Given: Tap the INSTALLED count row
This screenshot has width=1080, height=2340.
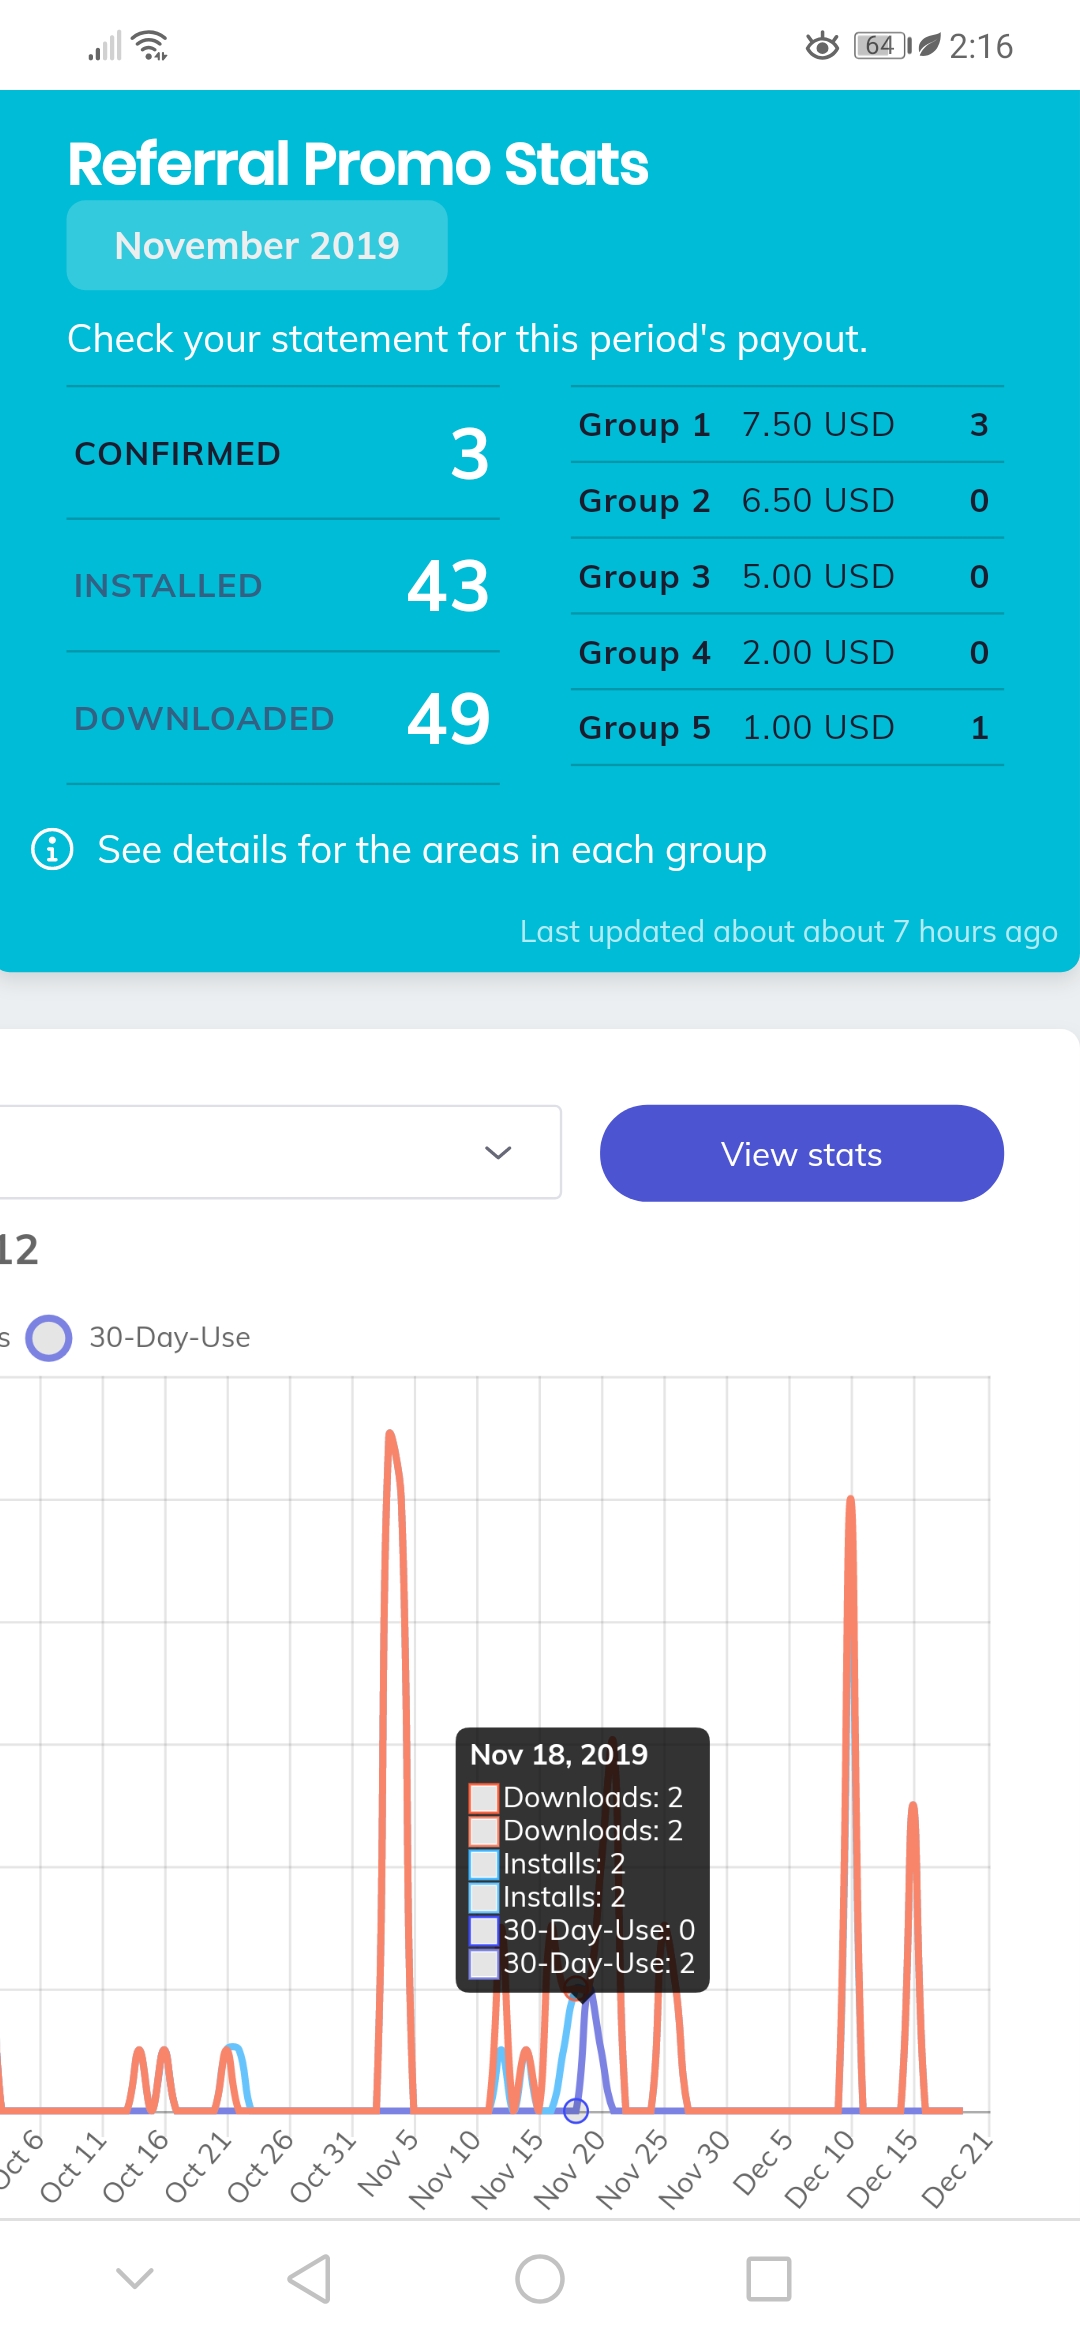Looking at the screenshot, I should point(283,586).
